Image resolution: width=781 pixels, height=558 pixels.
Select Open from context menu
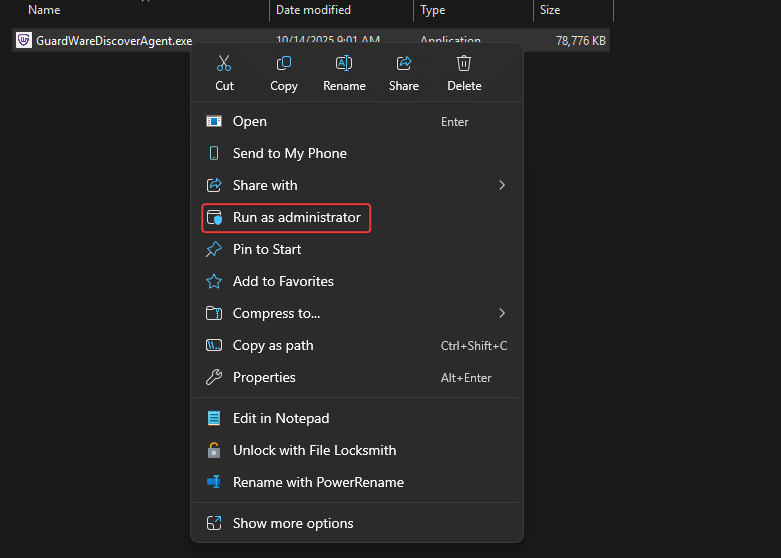coord(250,121)
